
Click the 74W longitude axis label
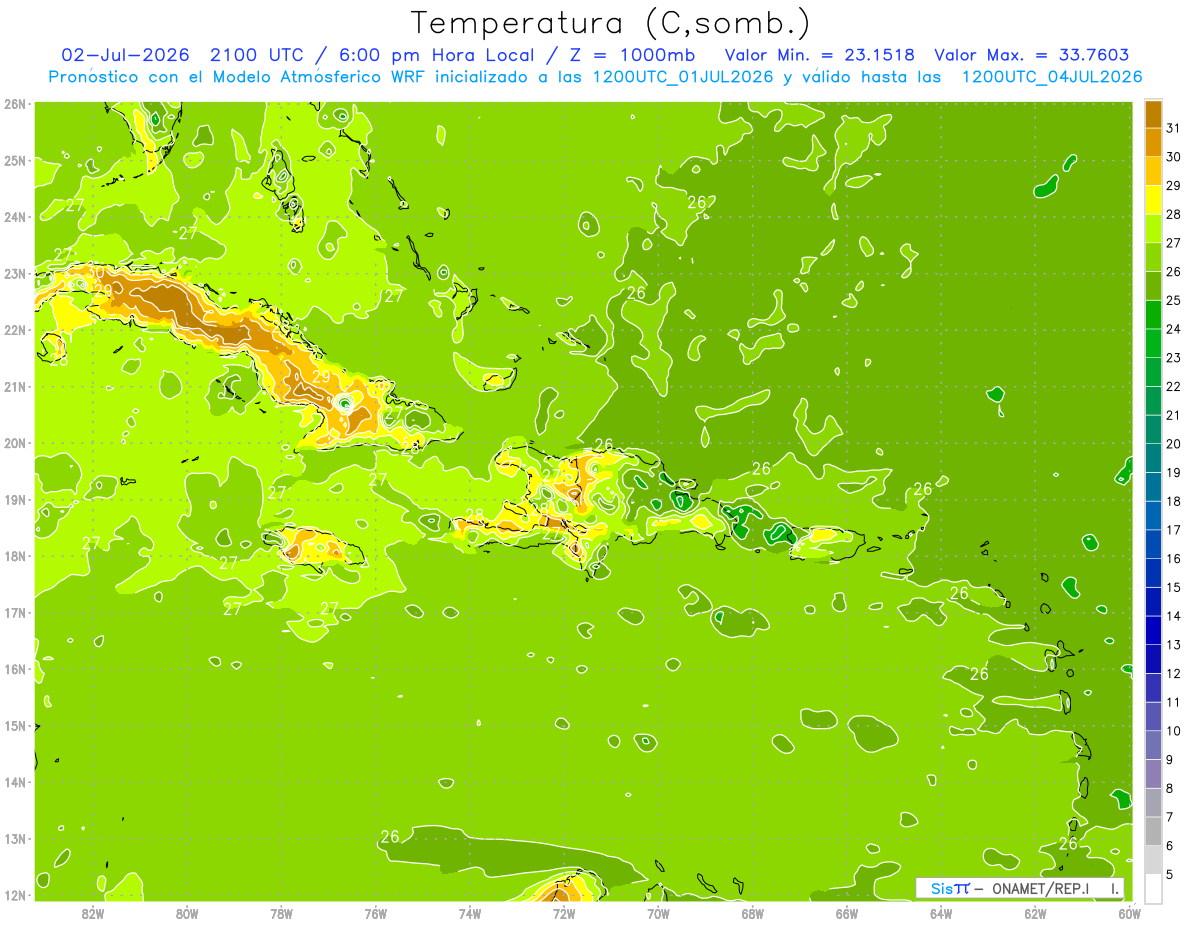click(x=469, y=913)
